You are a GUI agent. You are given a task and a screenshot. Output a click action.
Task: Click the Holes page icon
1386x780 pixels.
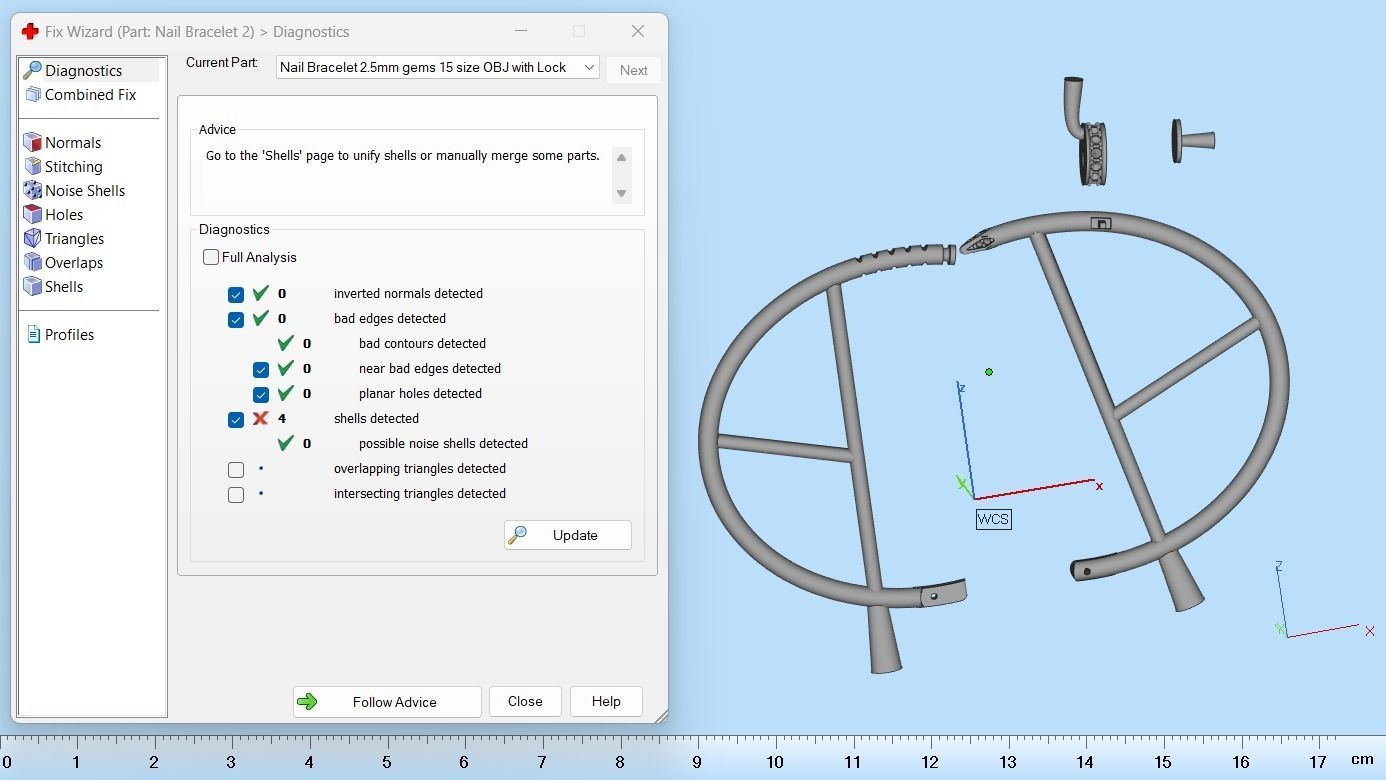click(x=32, y=214)
